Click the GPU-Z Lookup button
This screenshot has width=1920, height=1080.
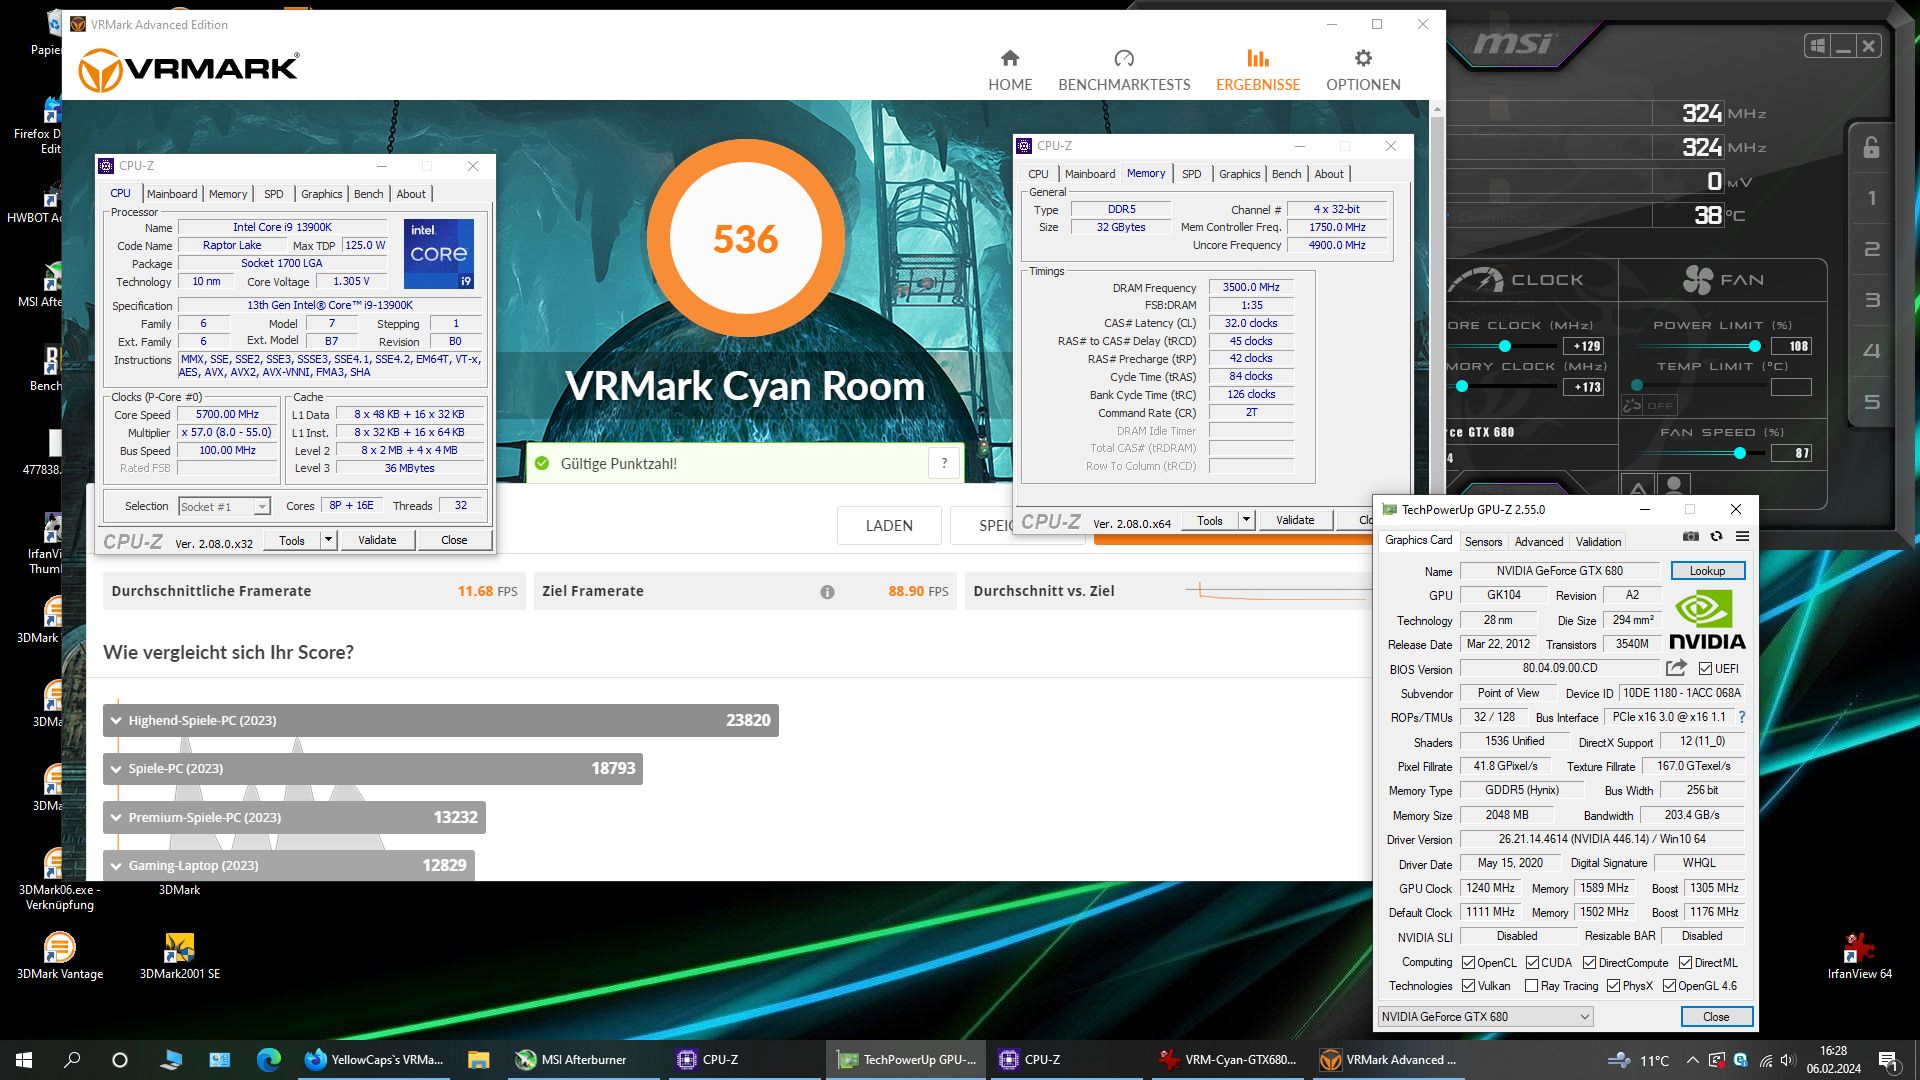pos(1707,571)
